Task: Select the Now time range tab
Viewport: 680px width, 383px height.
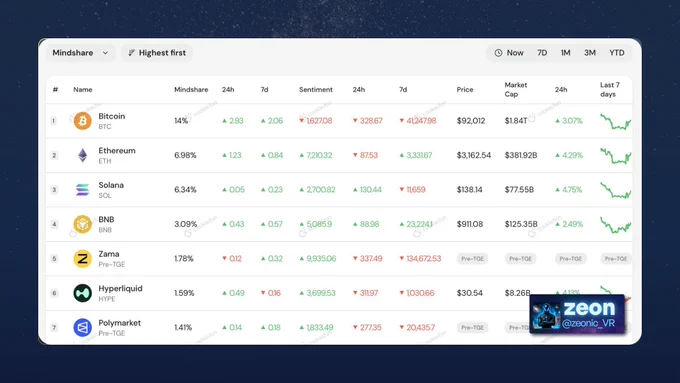Action: [x=509, y=53]
